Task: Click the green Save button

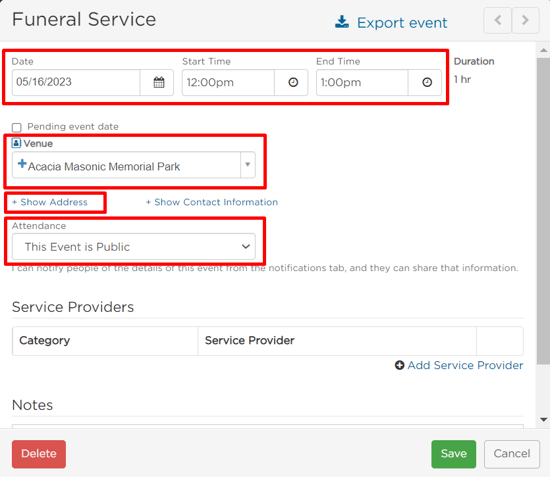Action: 454,454
